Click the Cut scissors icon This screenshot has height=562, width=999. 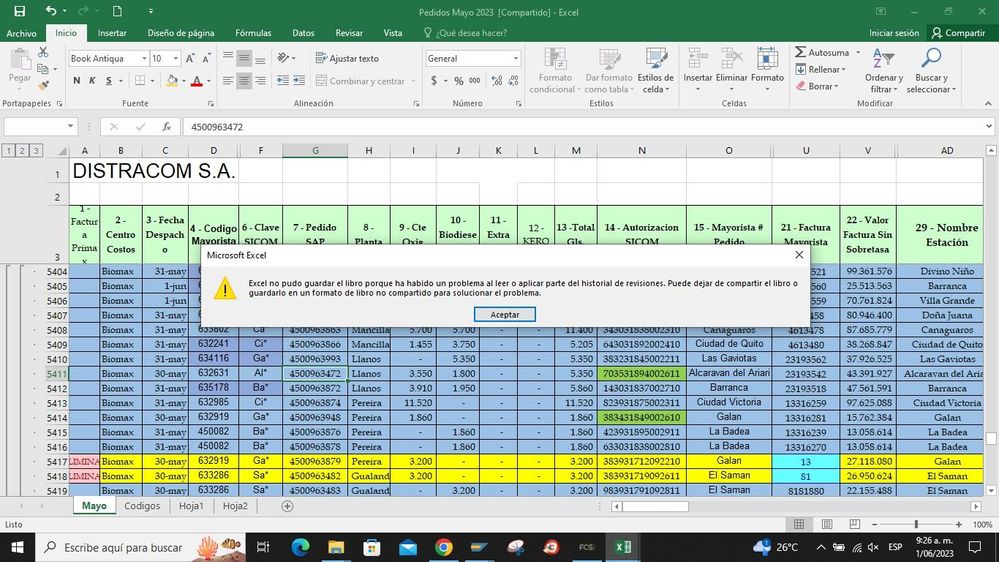43,52
